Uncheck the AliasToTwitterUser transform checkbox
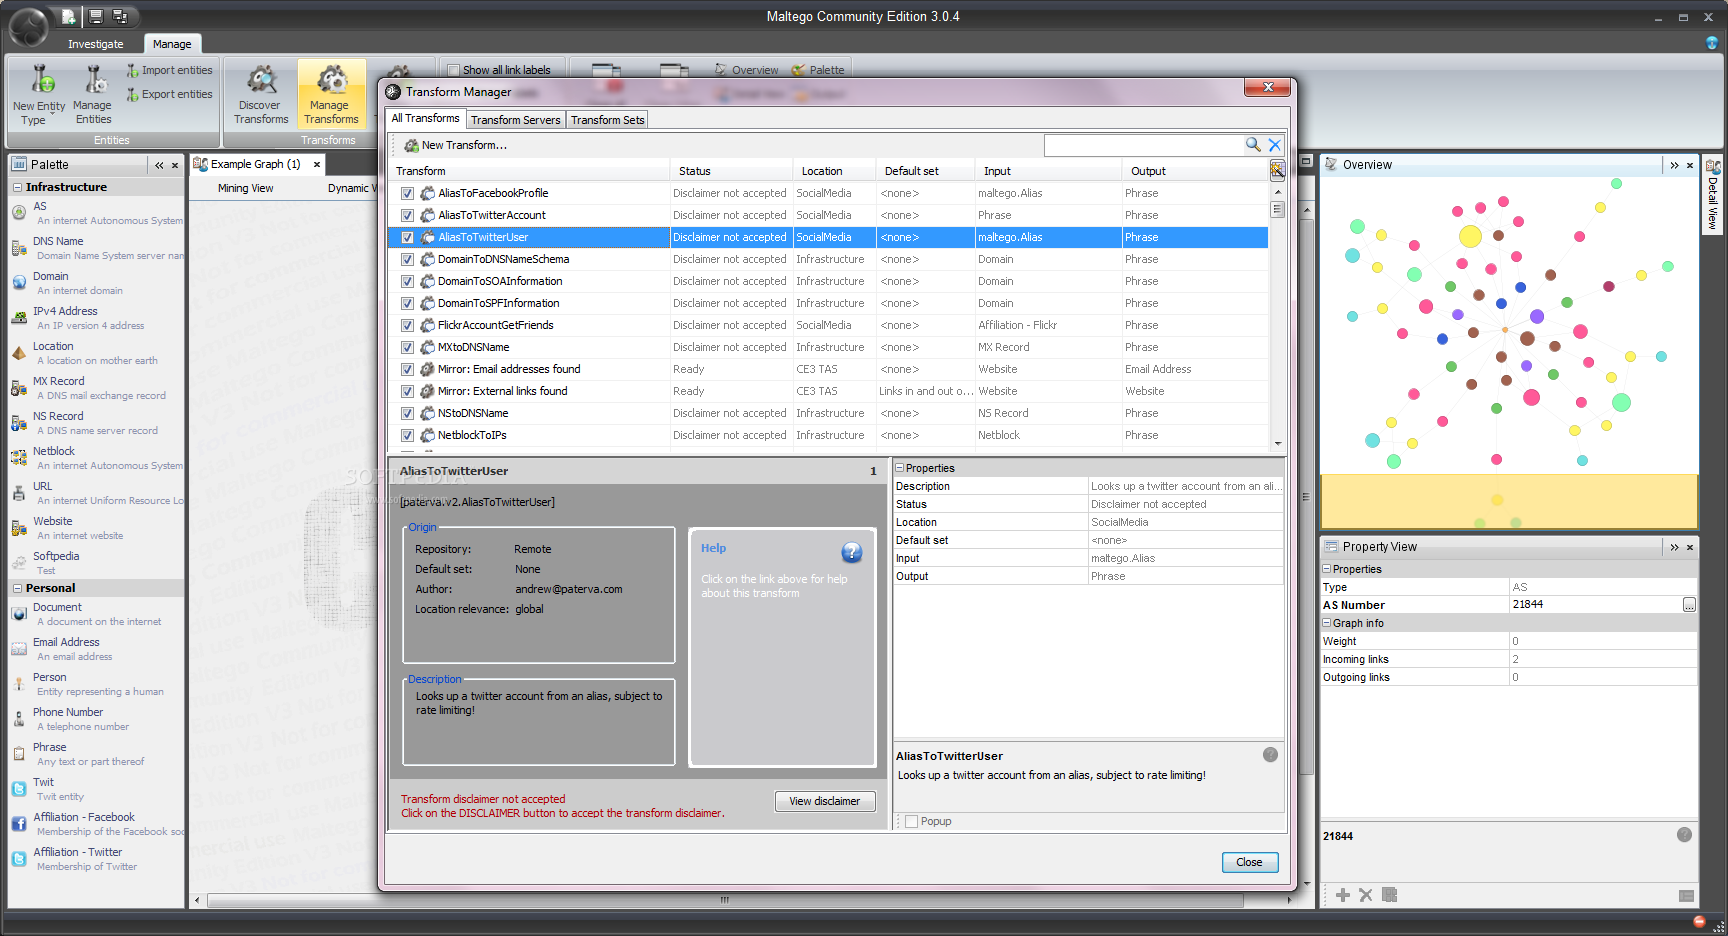 click(407, 237)
